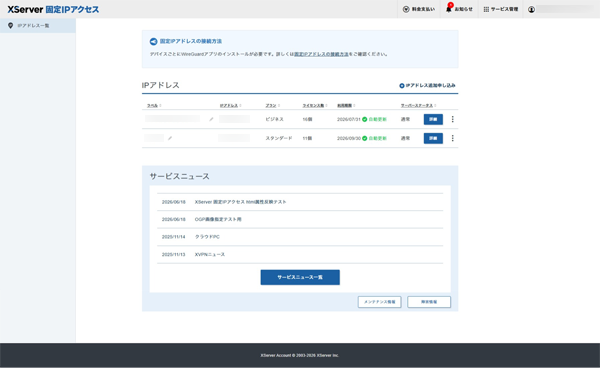Open the サービス管理 menu
The image size is (600, 368).
click(501, 9)
